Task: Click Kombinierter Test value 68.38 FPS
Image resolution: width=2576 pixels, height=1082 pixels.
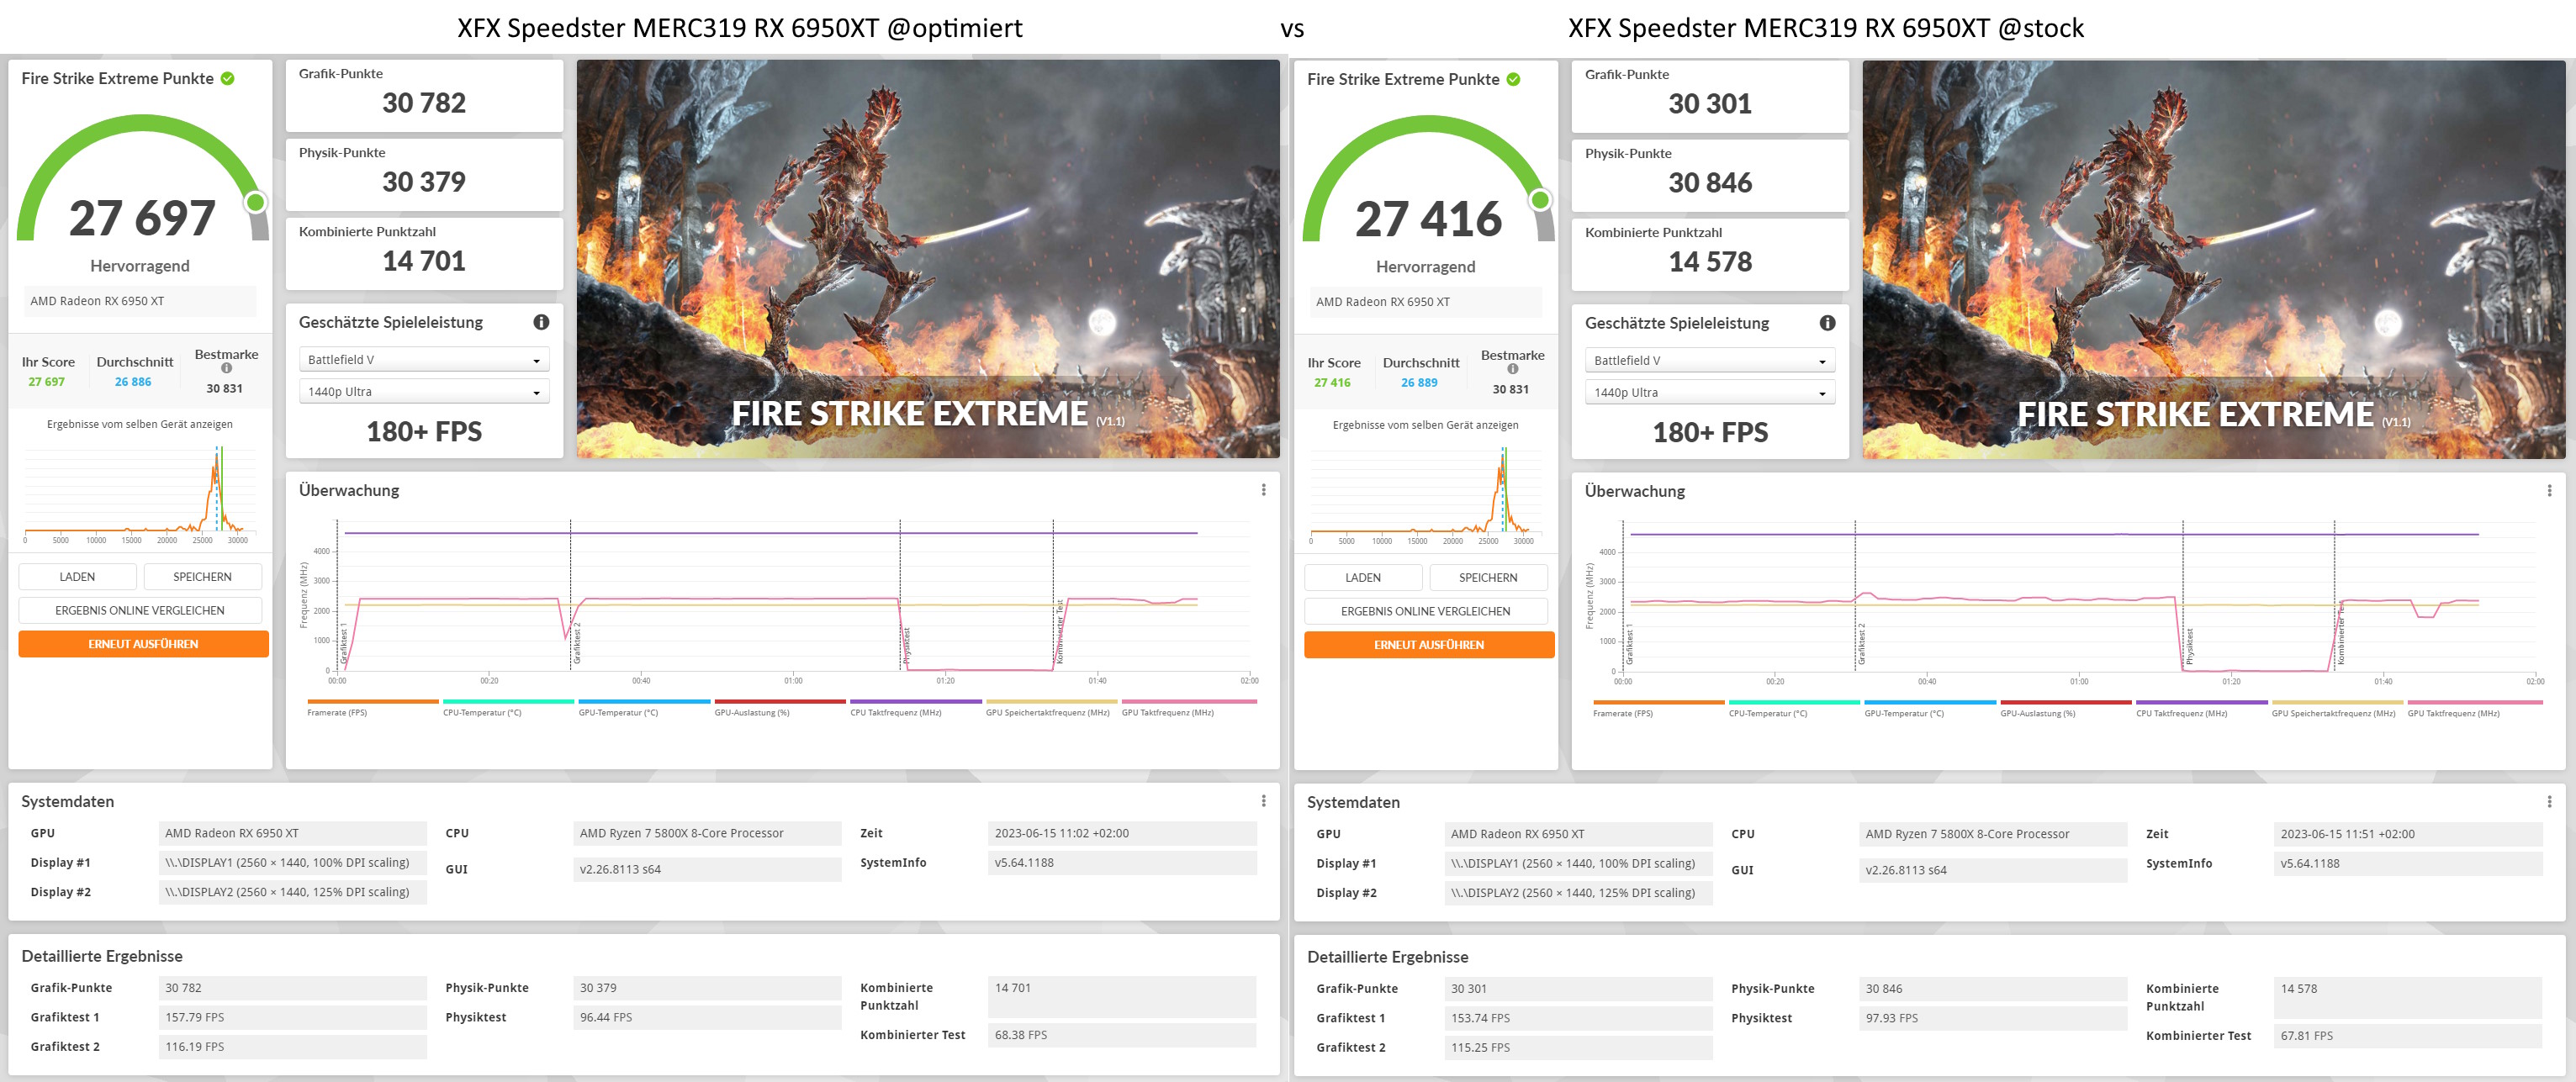Action: point(1122,1035)
